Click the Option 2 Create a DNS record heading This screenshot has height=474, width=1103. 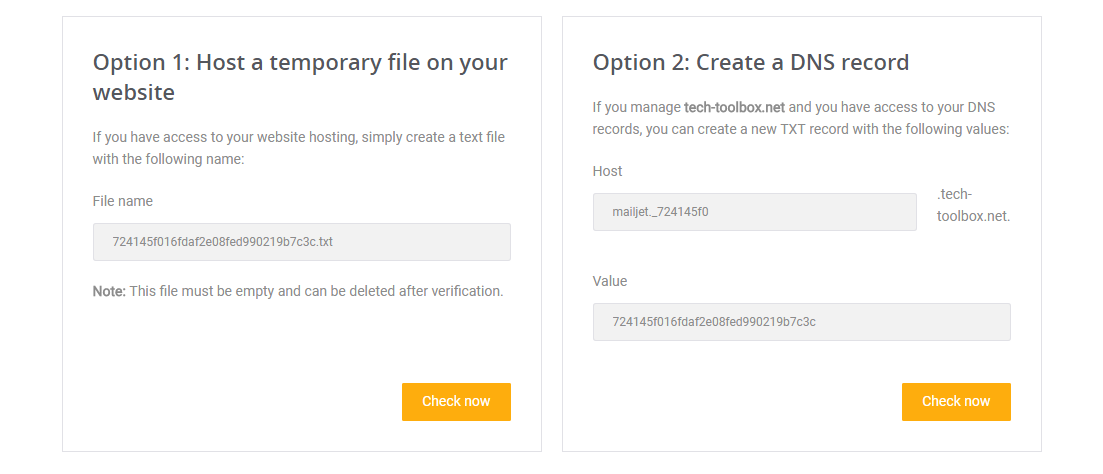tap(750, 62)
